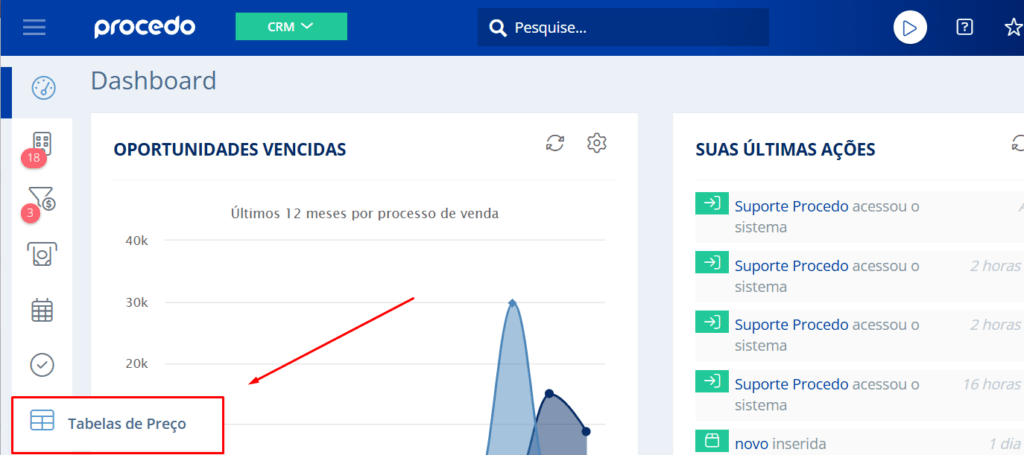Click the Suas Últimas Ações title
Image resolution: width=1024 pixels, height=455 pixels.
tap(786, 149)
